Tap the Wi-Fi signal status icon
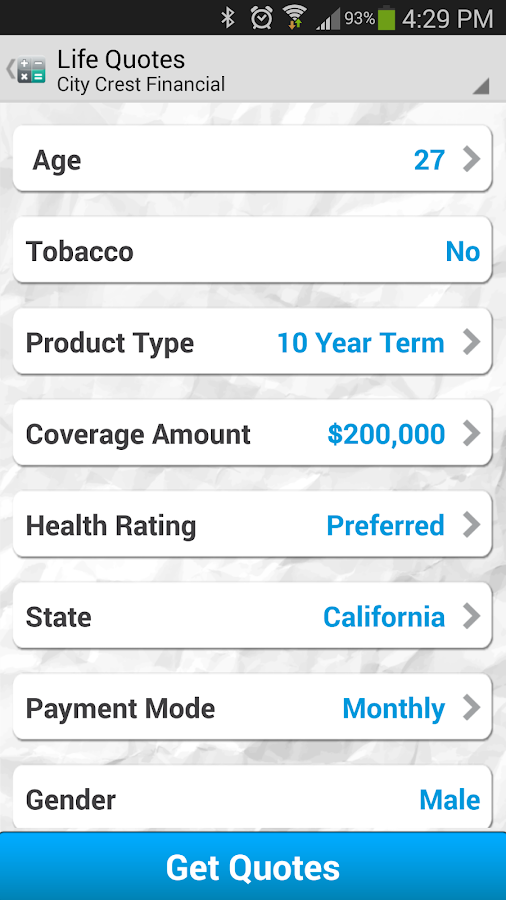 [x=295, y=17]
